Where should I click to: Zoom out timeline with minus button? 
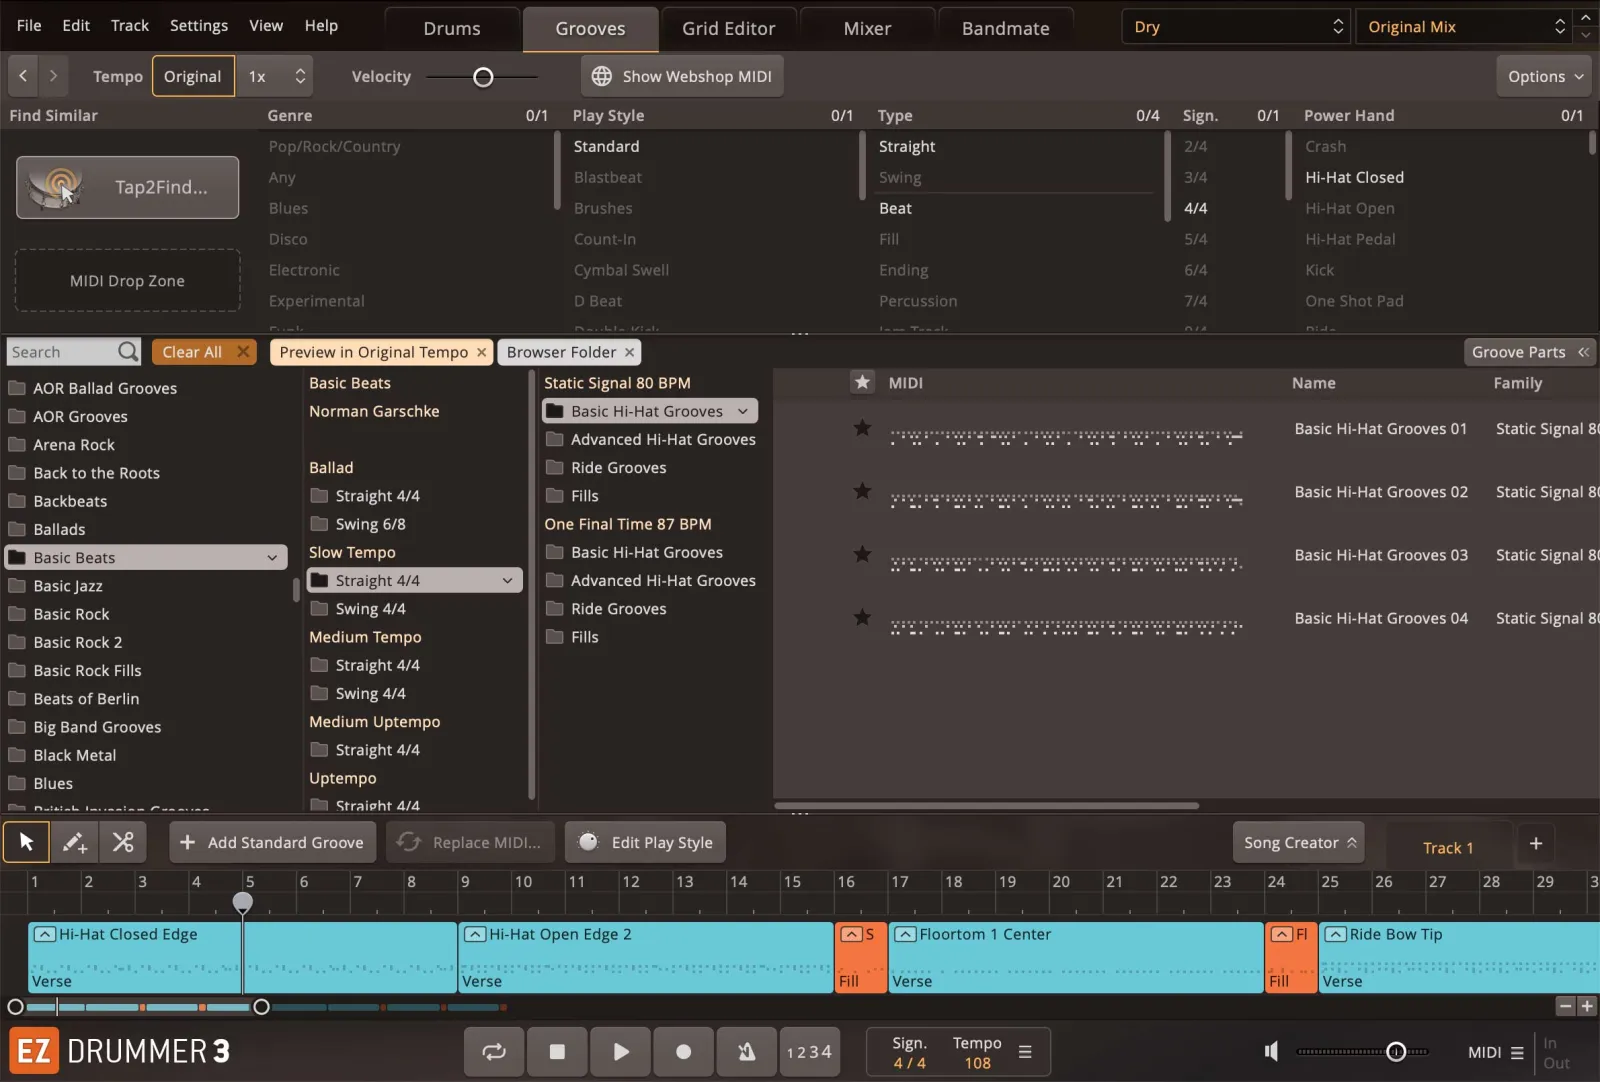pyautogui.click(x=1566, y=1006)
